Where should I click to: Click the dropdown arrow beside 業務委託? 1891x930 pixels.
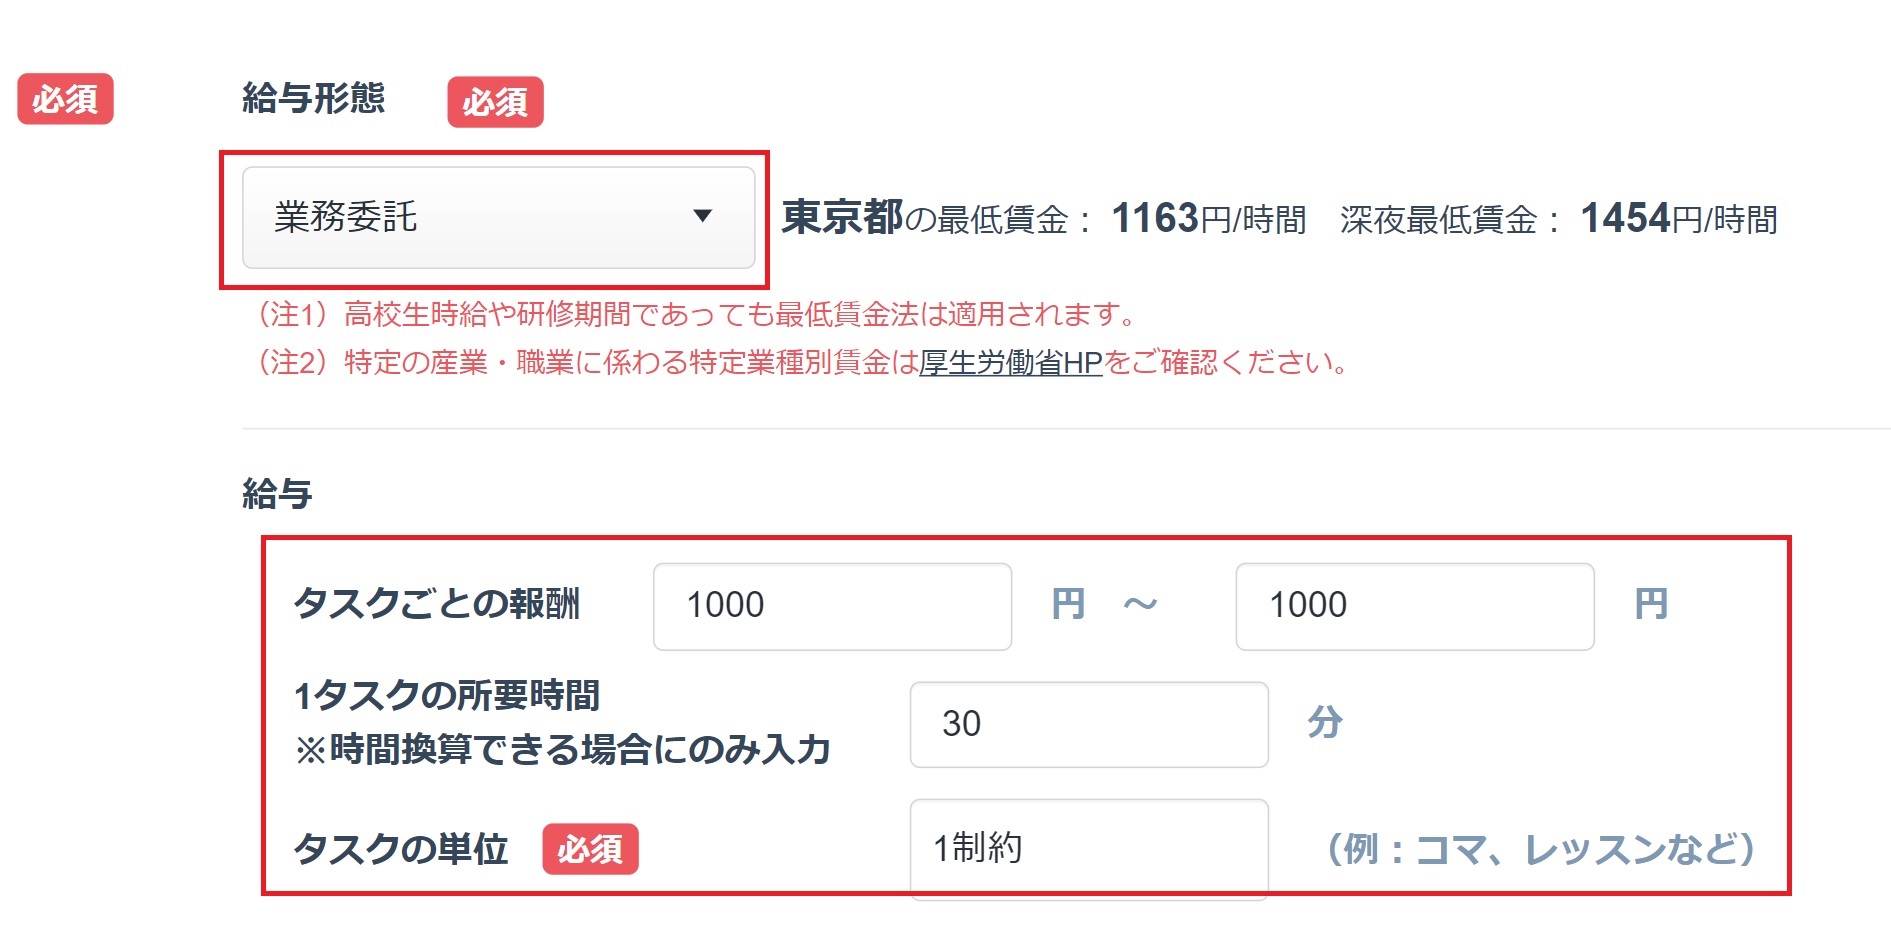click(702, 216)
